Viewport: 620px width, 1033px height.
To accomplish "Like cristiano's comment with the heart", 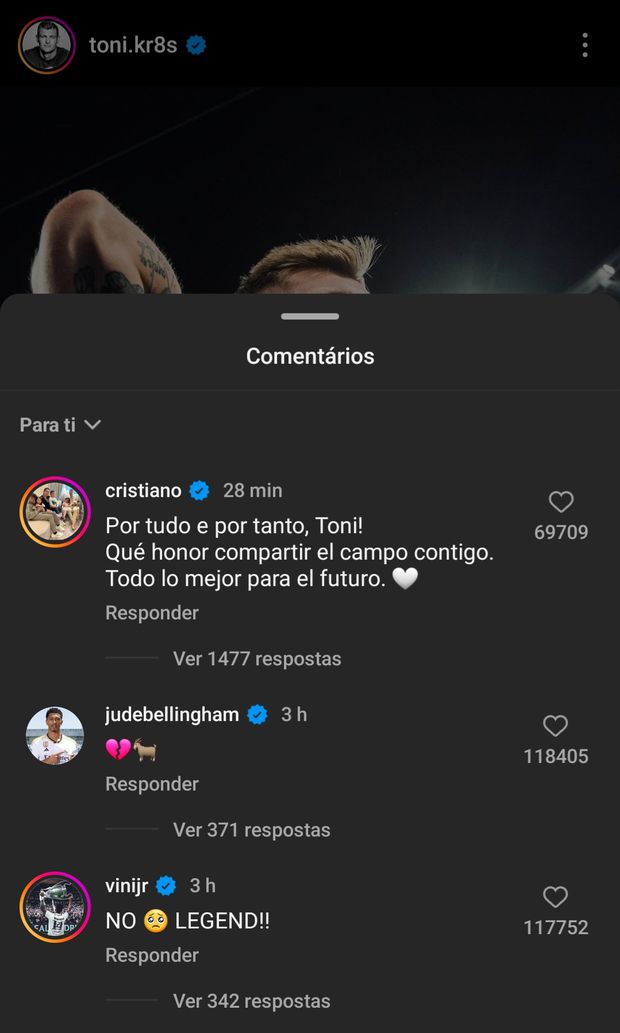I will coord(561,502).
